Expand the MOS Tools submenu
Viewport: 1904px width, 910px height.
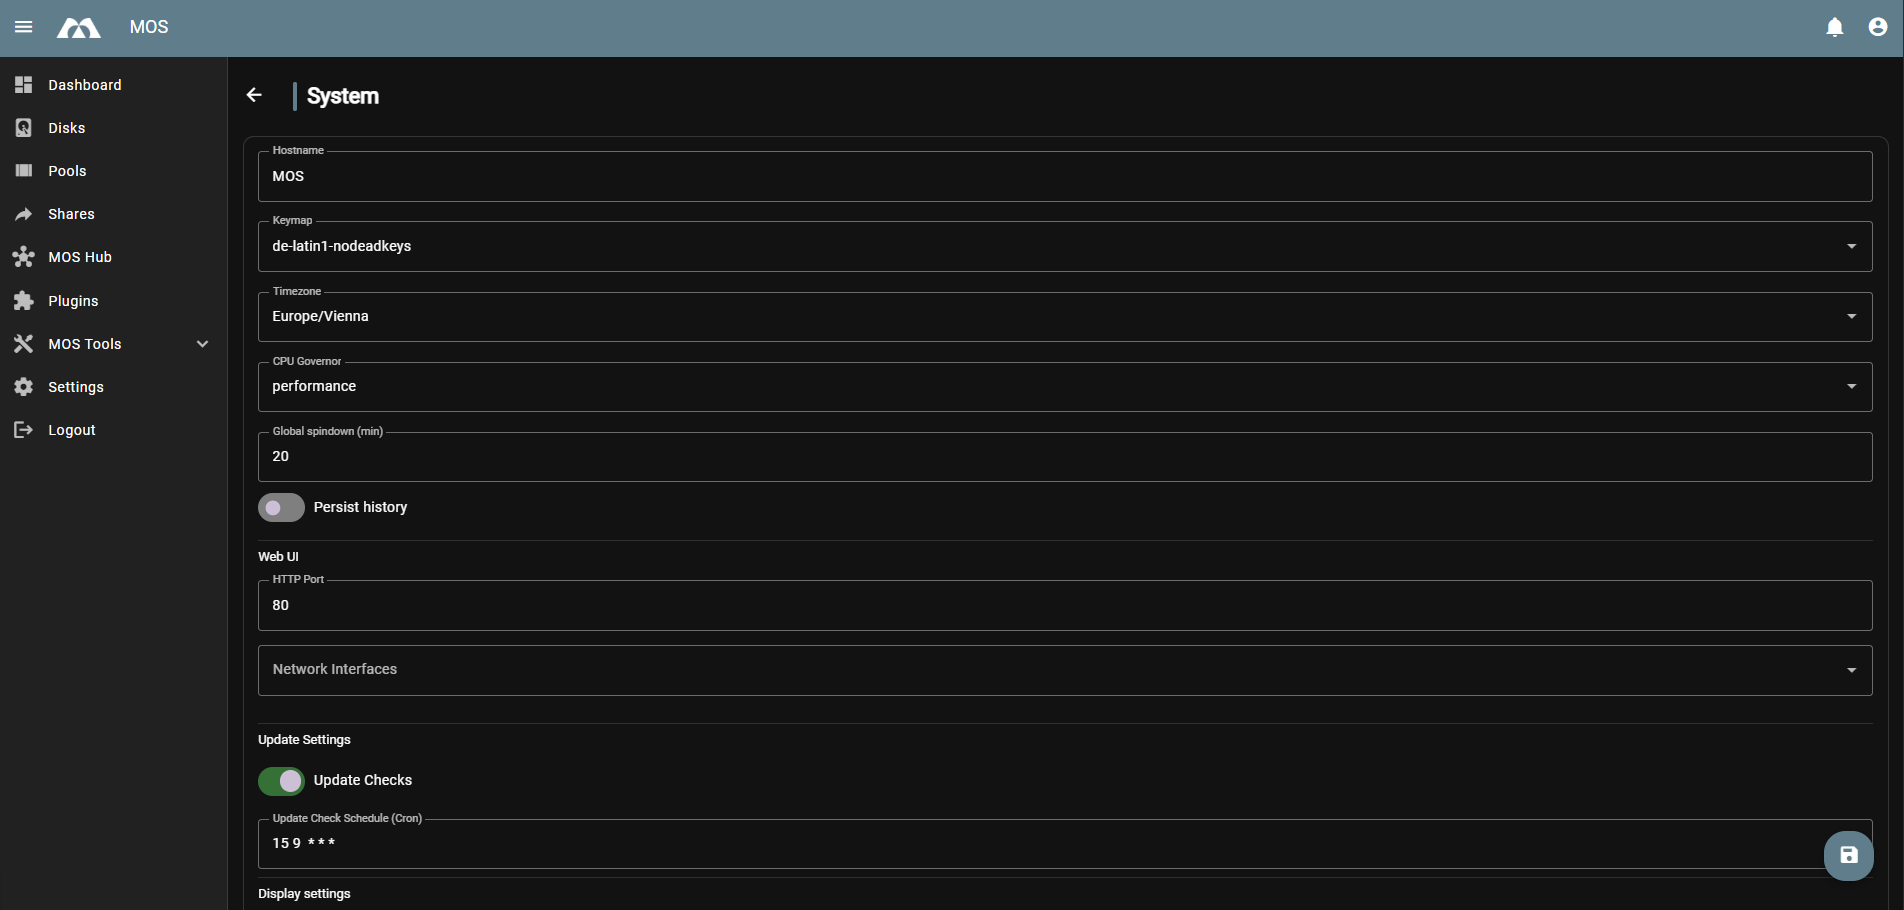click(203, 344)
